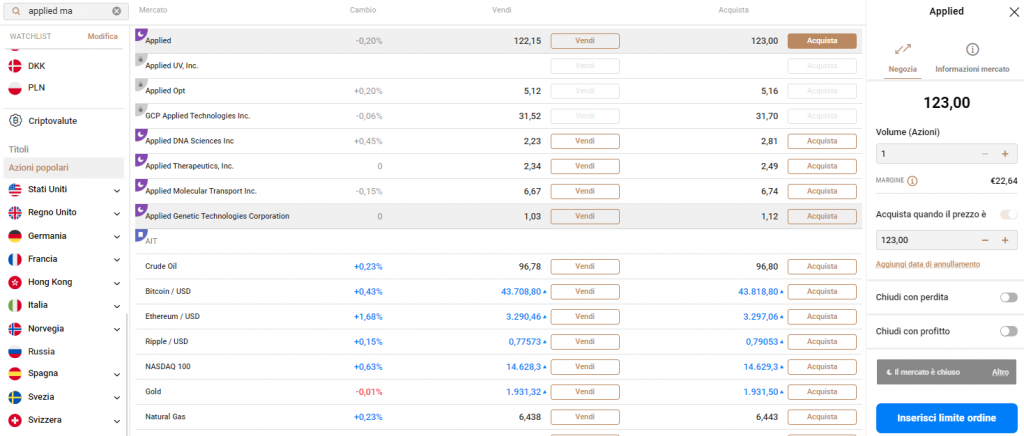
Task: Open the Margine info tooltip icon
Action: pyautogui.click(x=912, y=181)
